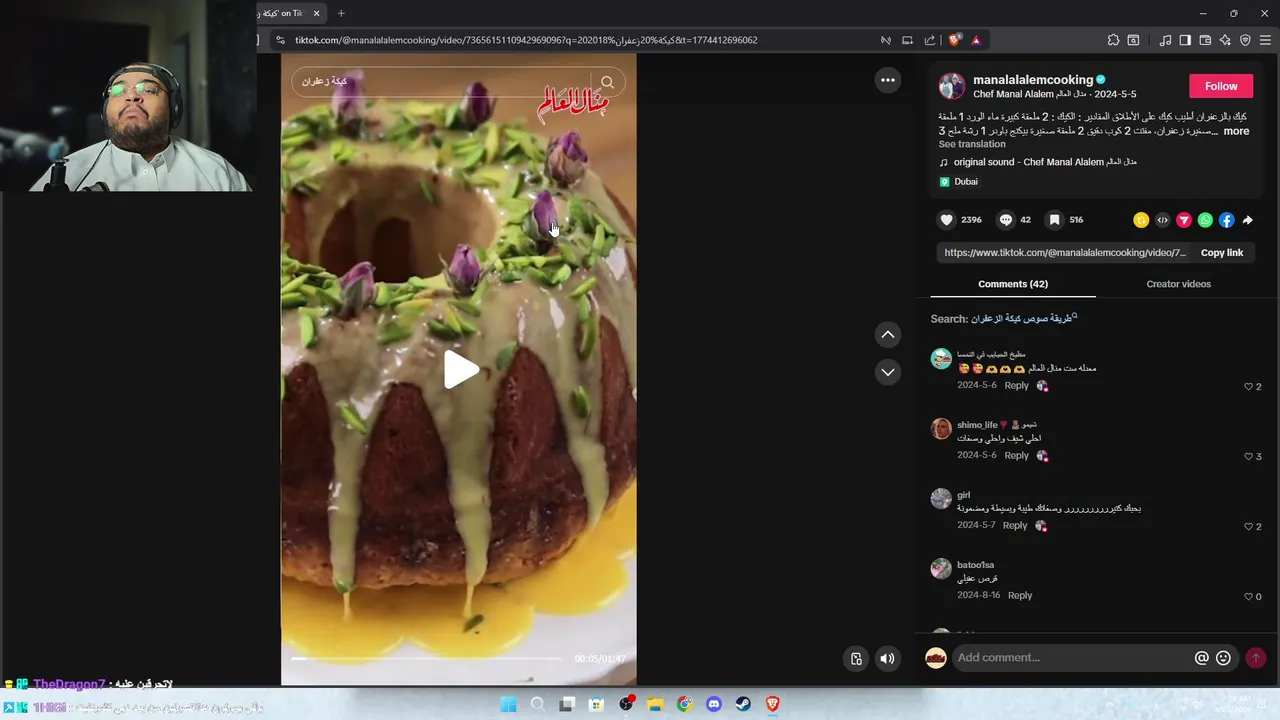Open Brave Leo AI sparkle icon
This screenshot has width=1280, height=720.
pos(1225,40)
